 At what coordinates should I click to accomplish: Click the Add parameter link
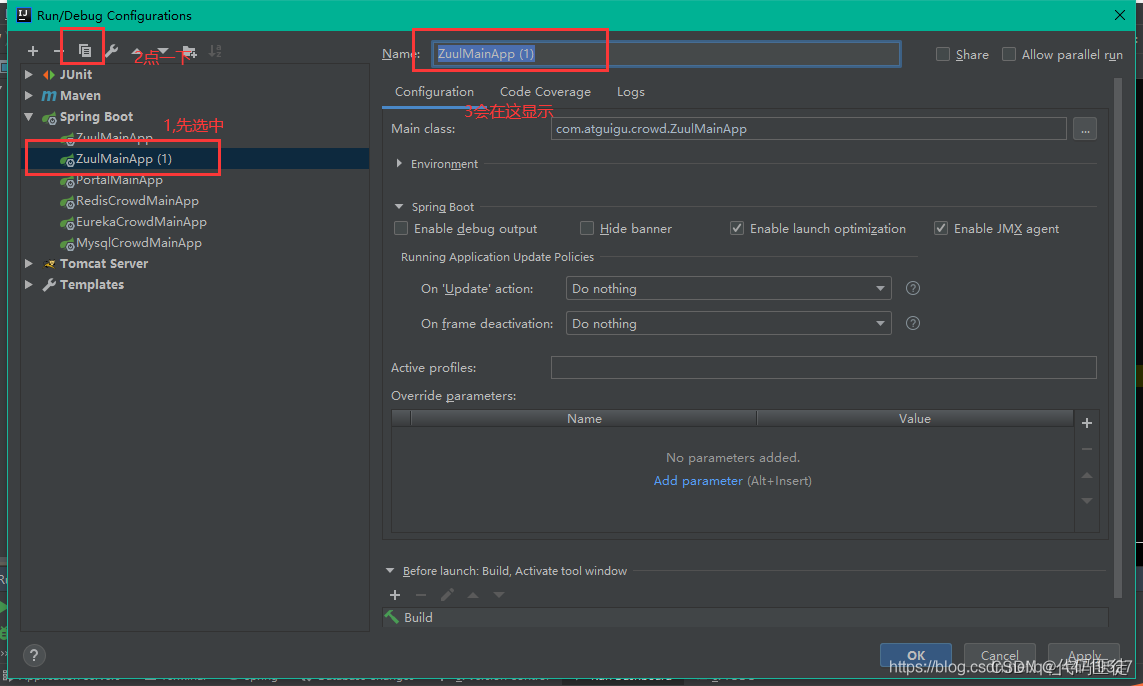tap(698, 480)
